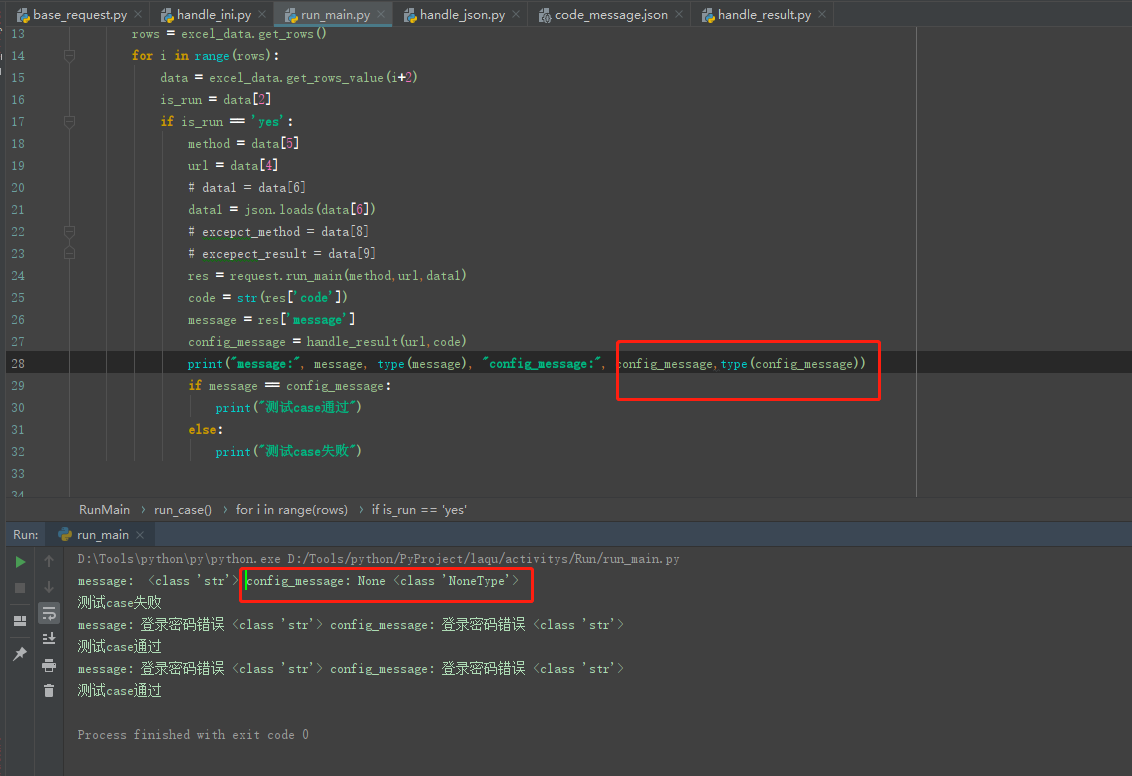Click 'config_message: None' console output
This screenshot has width=1132, height=776.
pos(315,581)
